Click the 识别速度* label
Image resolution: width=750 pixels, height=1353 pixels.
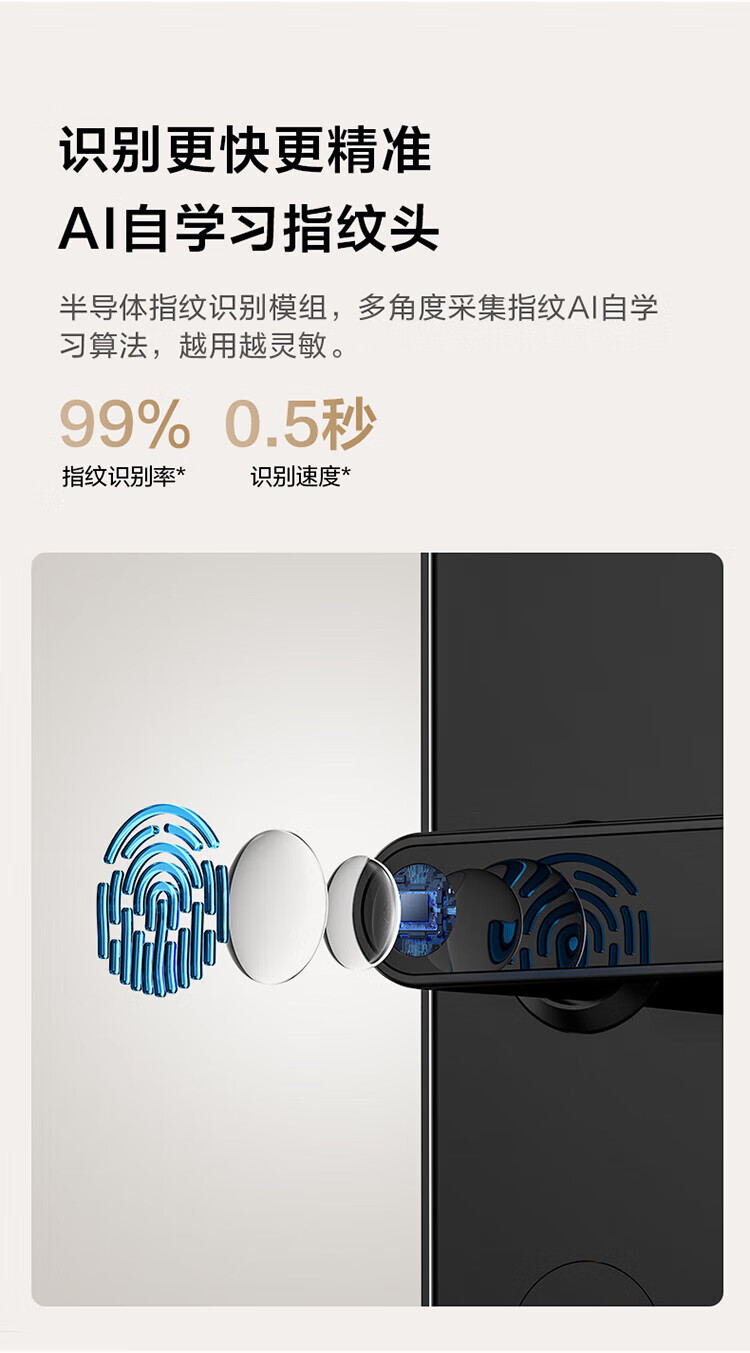(300, 477)
